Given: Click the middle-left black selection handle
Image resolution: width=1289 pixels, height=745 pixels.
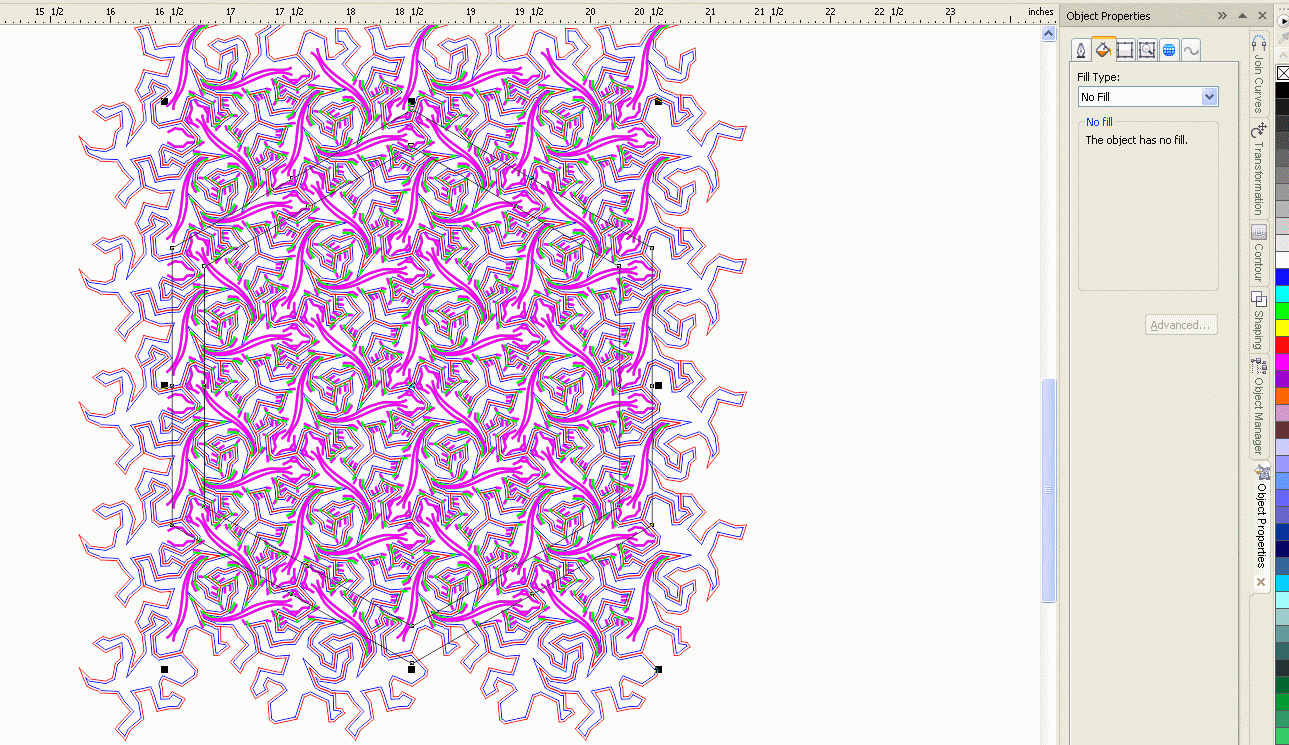Looking at the screenshot, I should click(x=164, y=385).
